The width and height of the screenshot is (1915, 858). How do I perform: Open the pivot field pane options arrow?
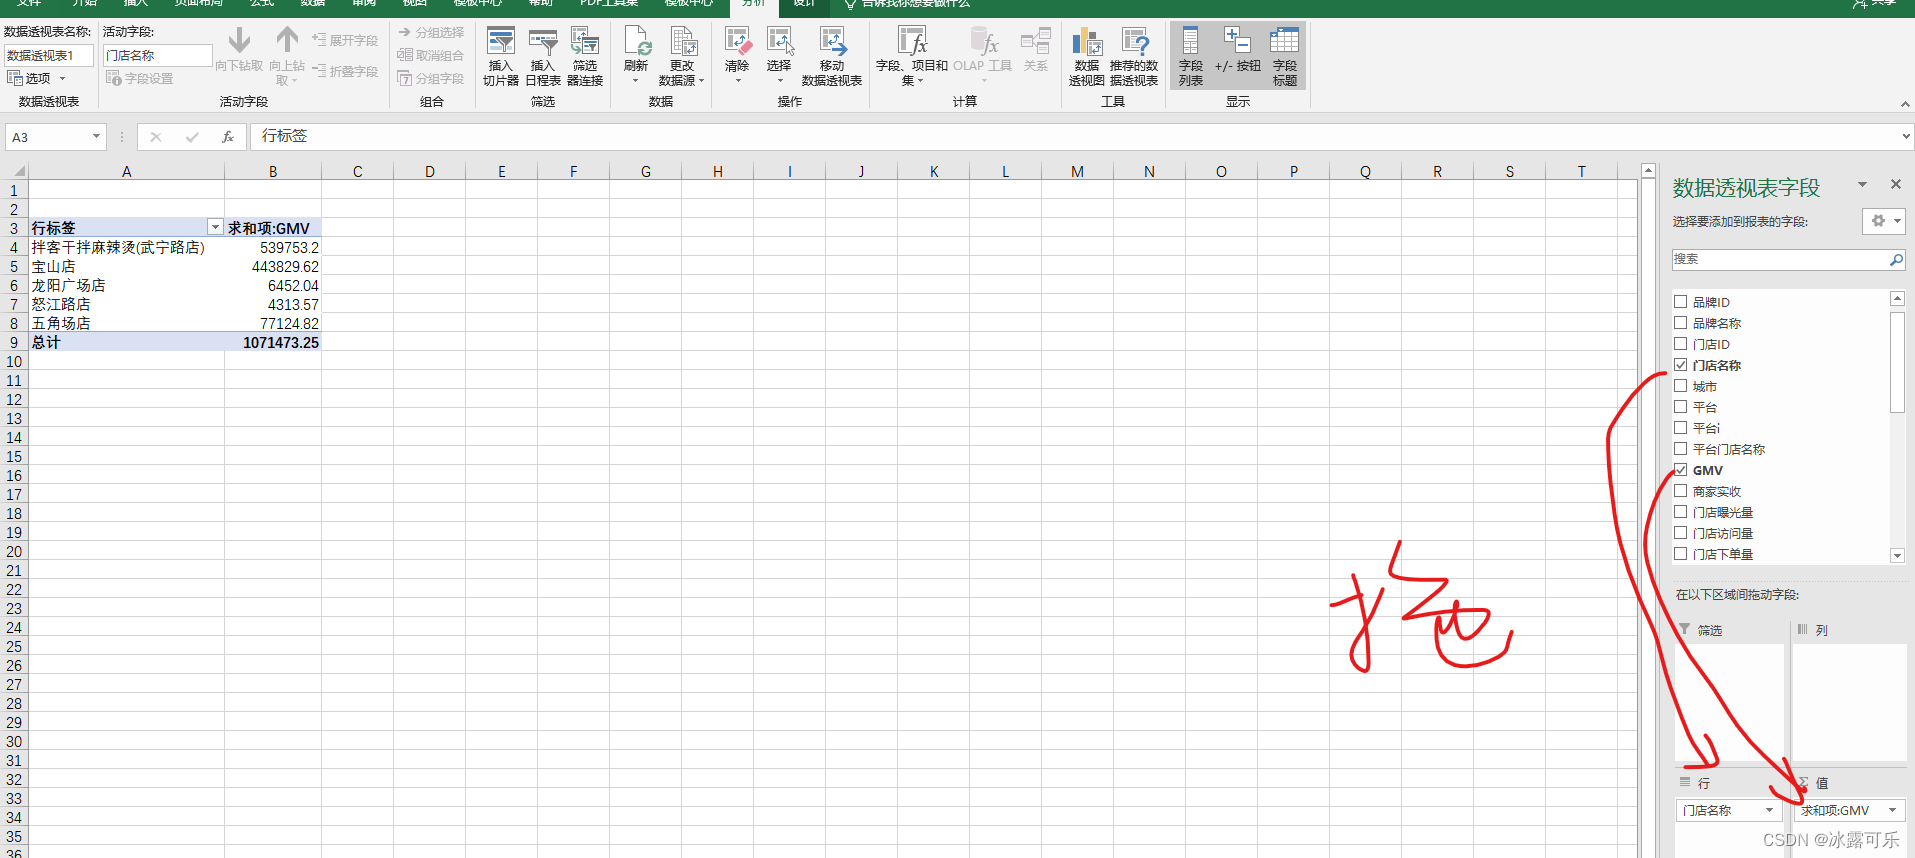coord(1862,184)
